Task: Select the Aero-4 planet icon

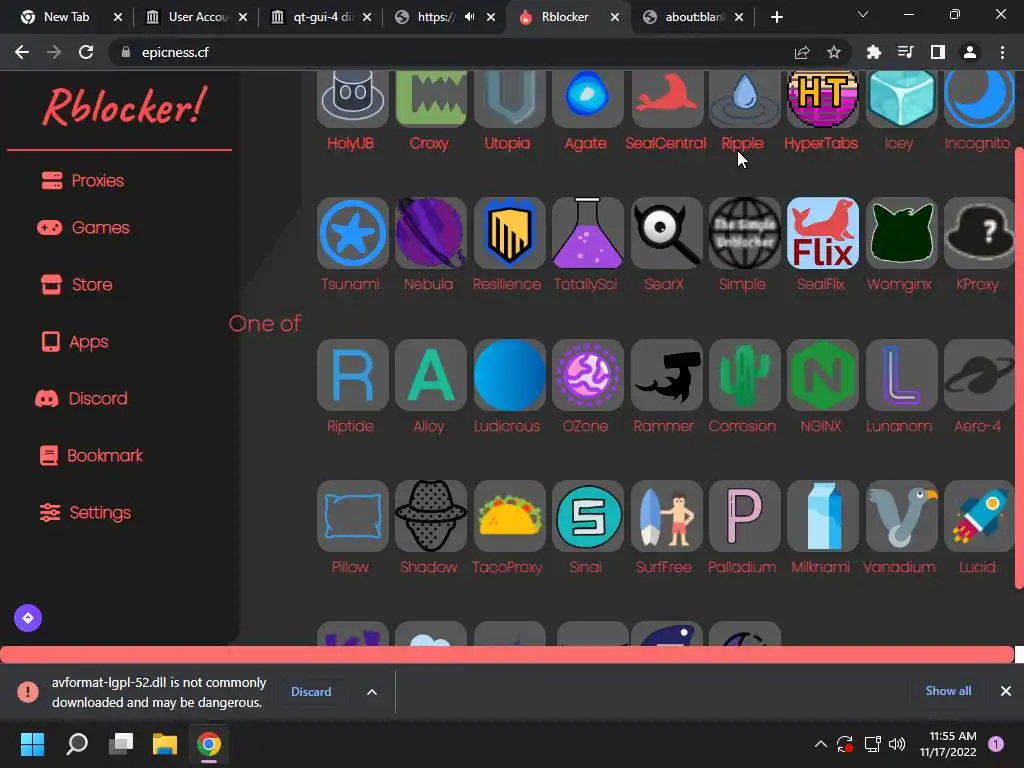Action: coord(980,375)
